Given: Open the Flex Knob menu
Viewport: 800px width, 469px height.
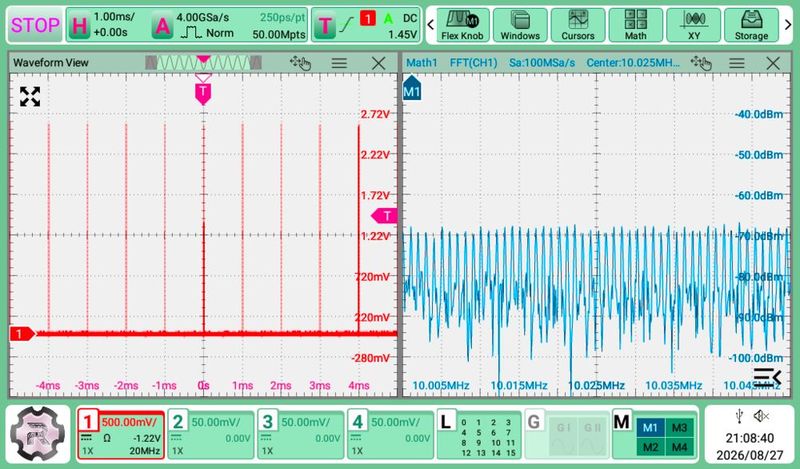Looking at the screenshot, I should click(x=462, y=25).
